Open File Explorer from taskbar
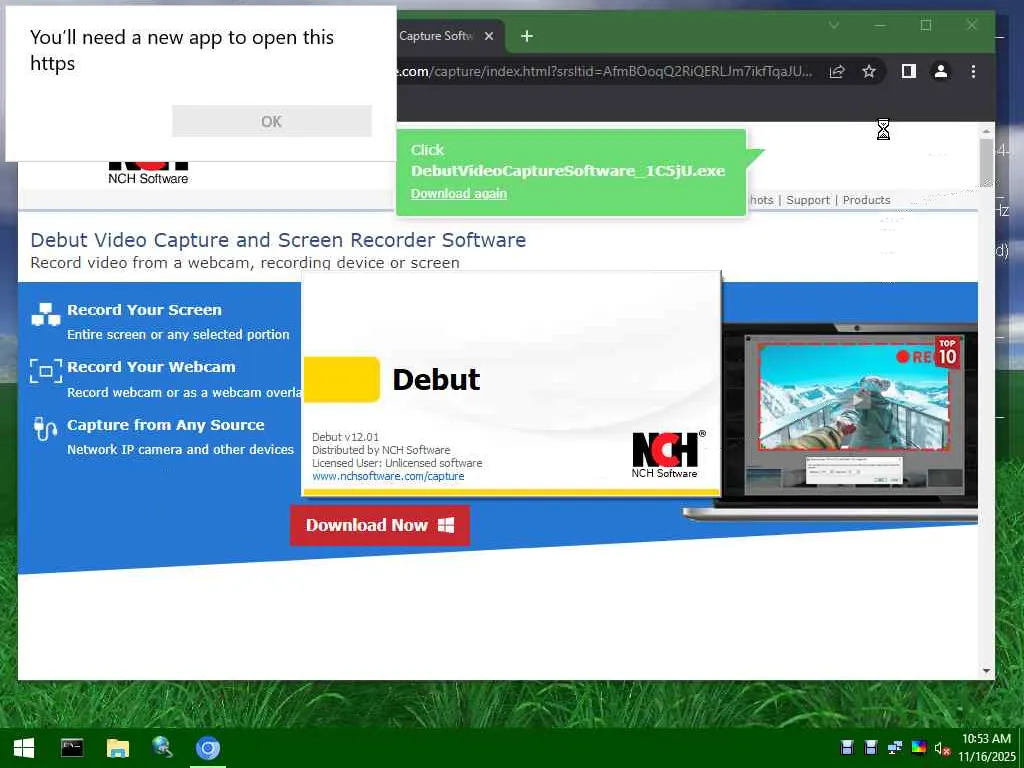 tap(118, 748)
